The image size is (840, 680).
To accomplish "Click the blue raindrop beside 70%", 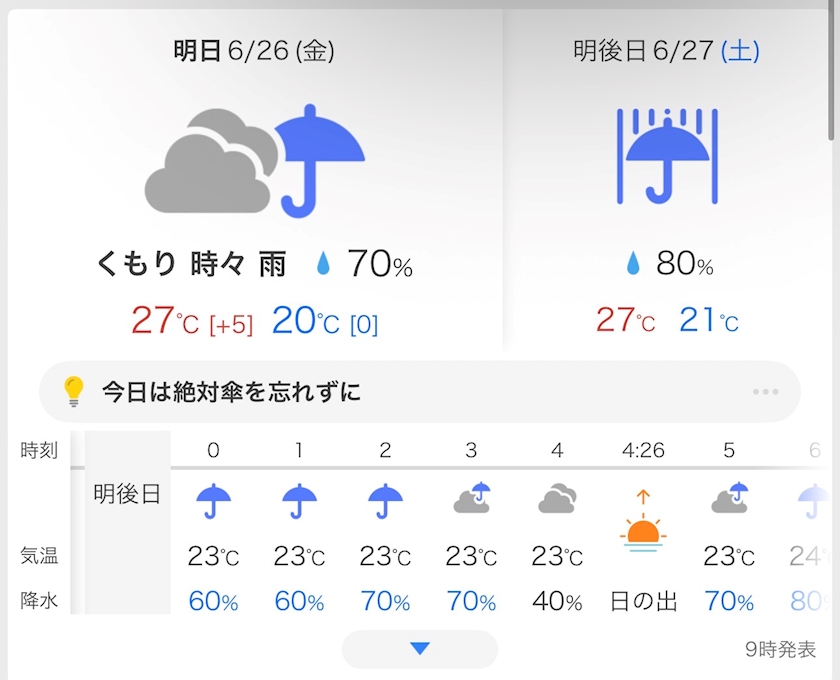I will 323,264.
